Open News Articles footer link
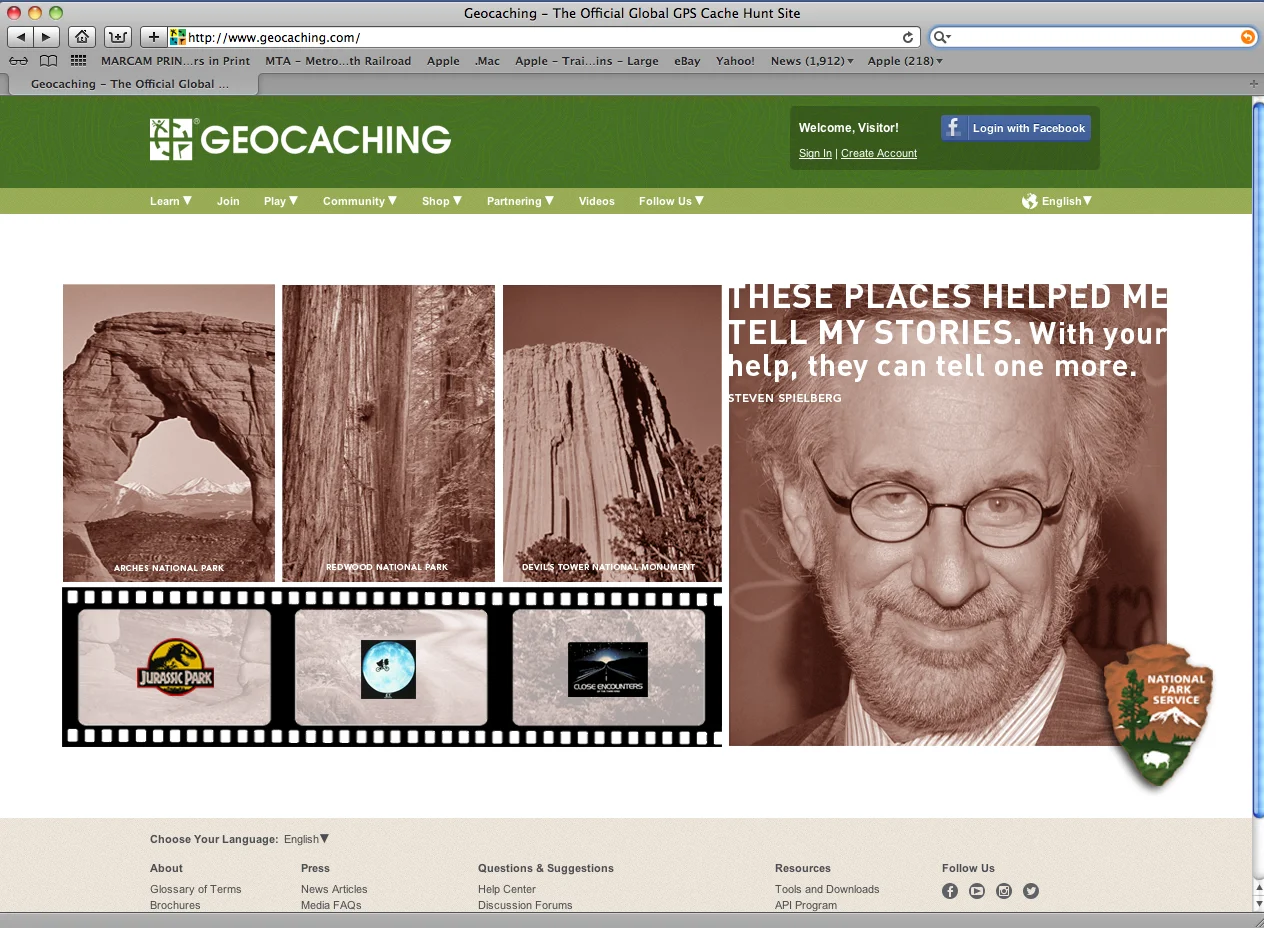The width and height of the screenshot is (1264, 928). 334,889
